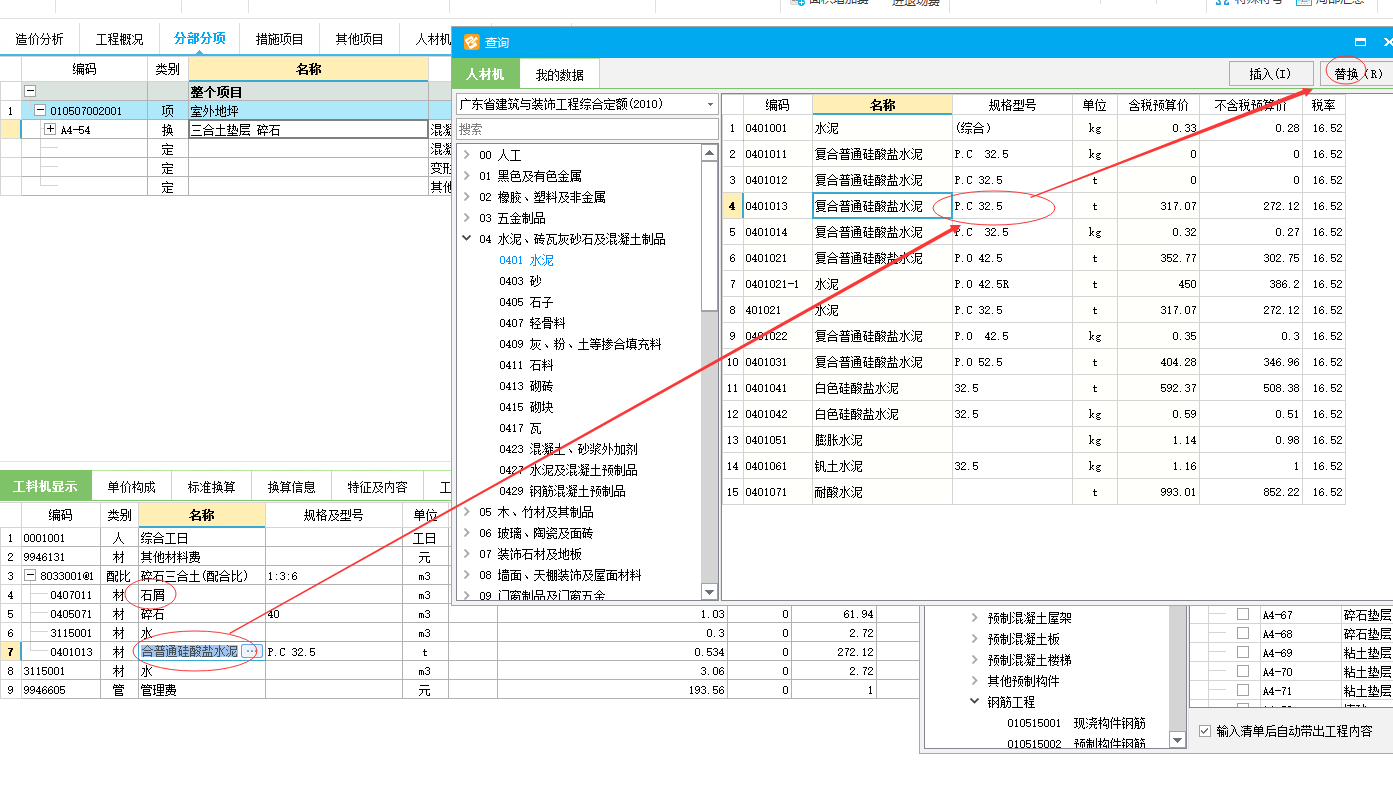Switch to the 工程概况 tab
The width and height of the screenshot is (1393, 798).
tap(120, 40)
